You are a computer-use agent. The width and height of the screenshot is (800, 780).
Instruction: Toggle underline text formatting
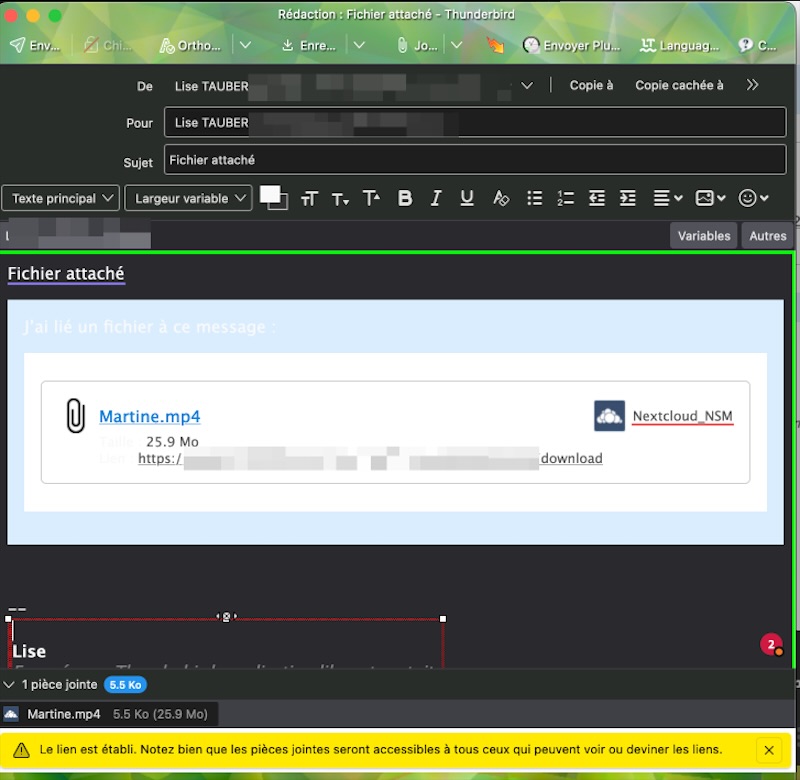[466, 198]
